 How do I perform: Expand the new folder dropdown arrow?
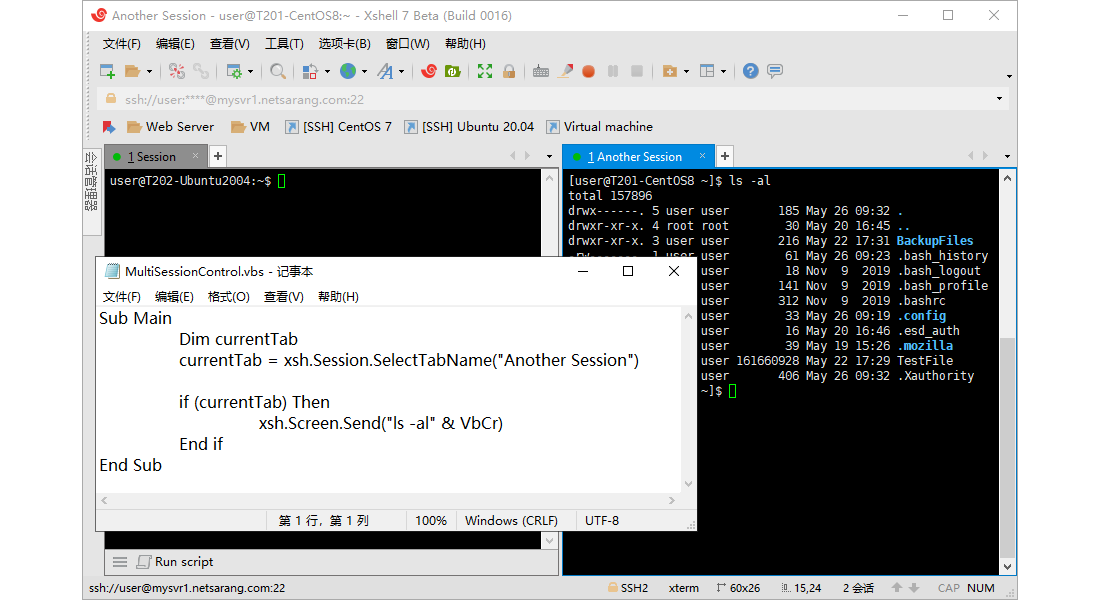coord(686,72)
